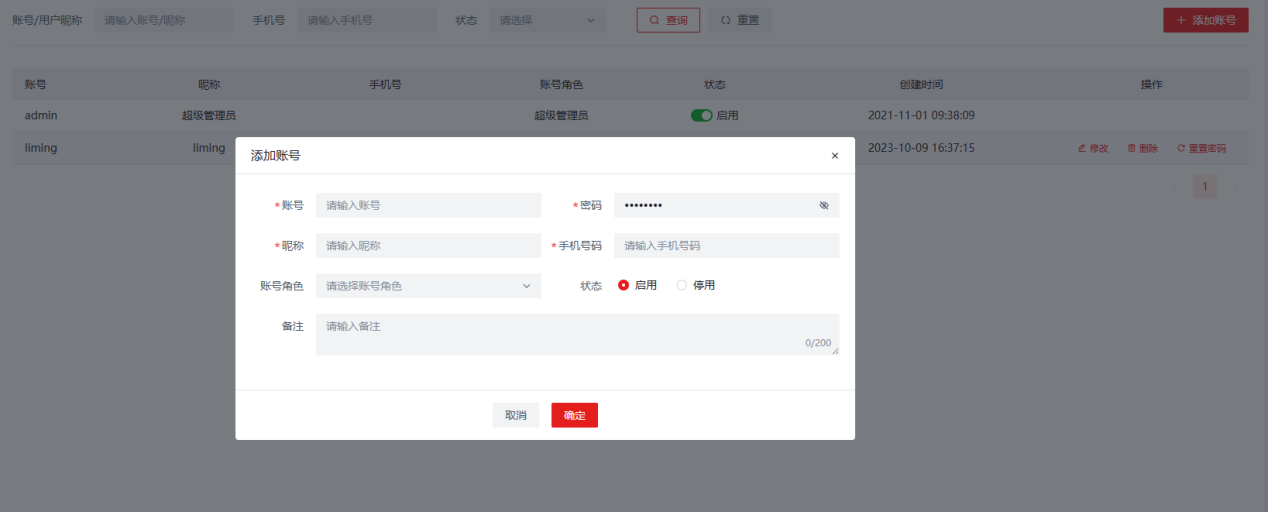The image size is (1268, 512).
Task: Toggle password visibility eye icon
Action: pyautogui.click(x=824, y=205)
